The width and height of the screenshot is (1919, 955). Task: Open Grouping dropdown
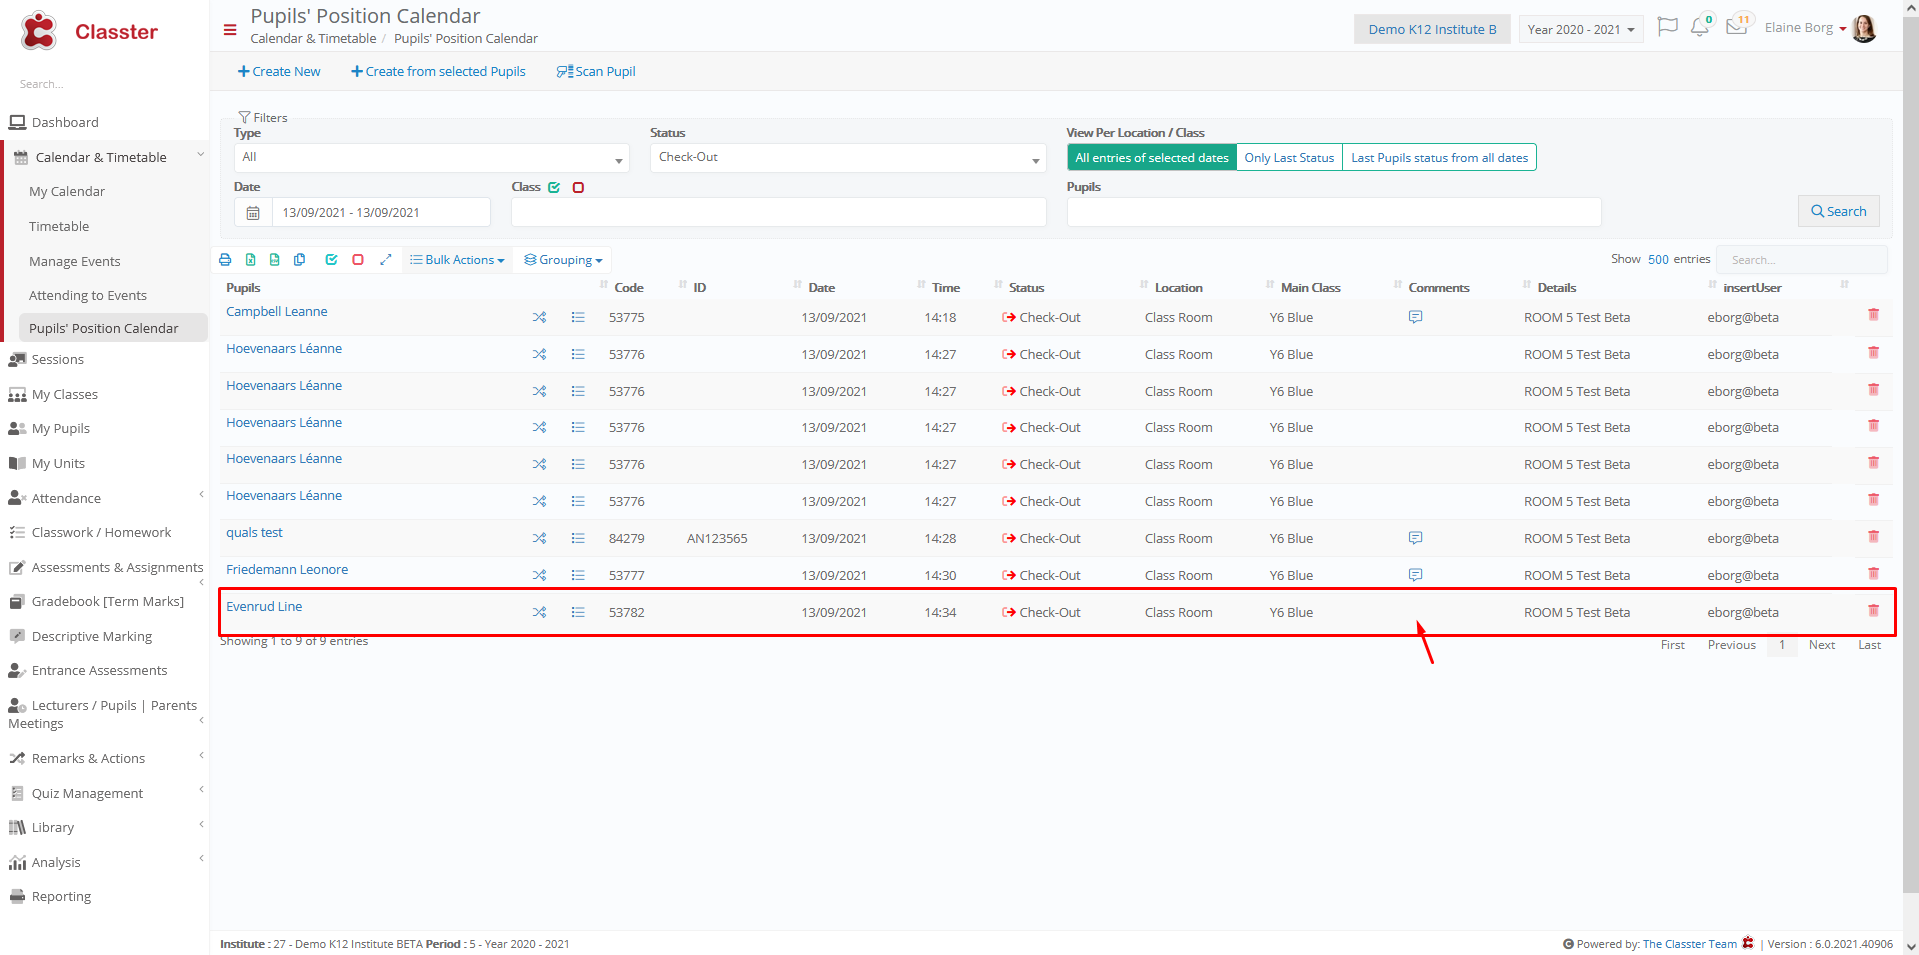tap(563, 260)
